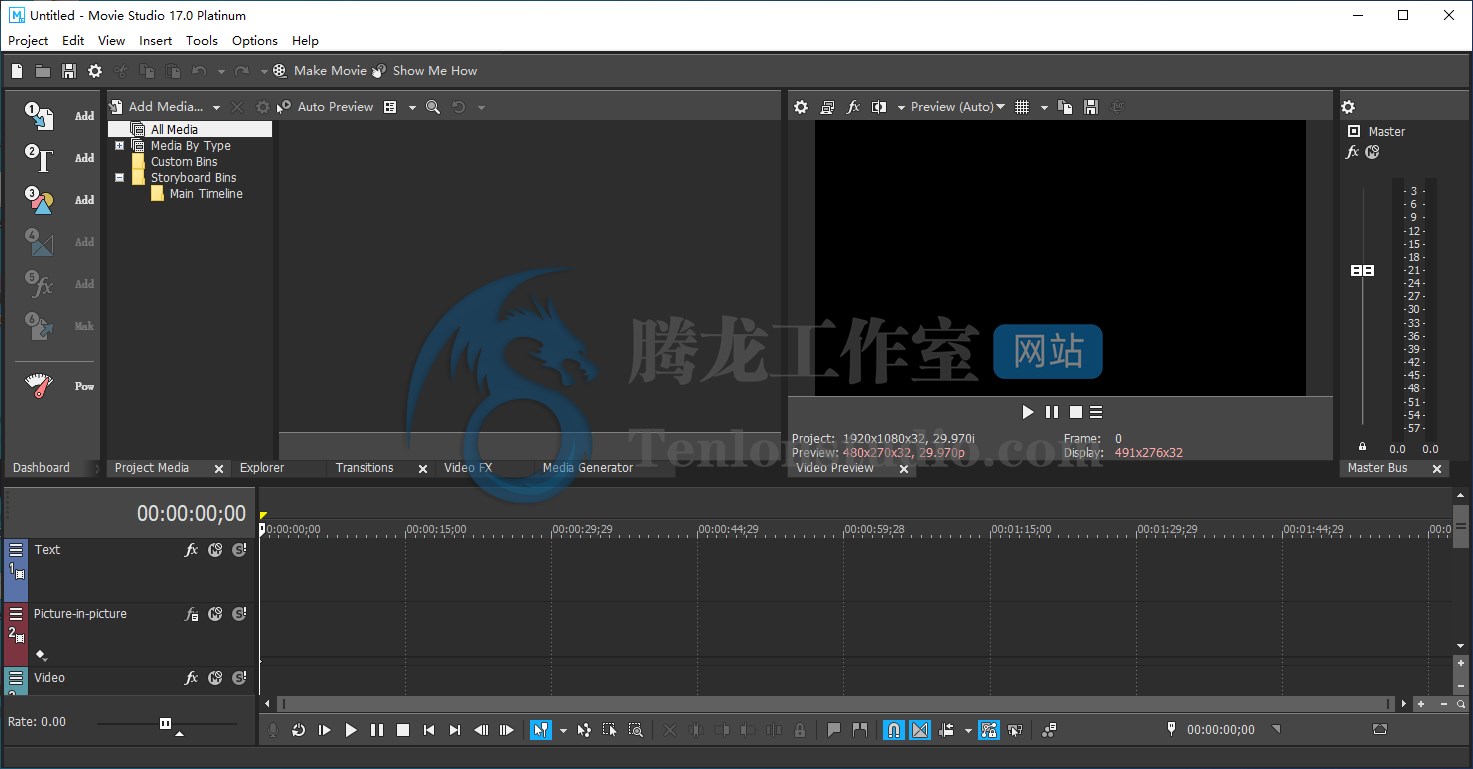Open the overlays dropdown arrow beside grid
Viewport: 1473px width, 769px height.
click(x=1044, y=107)
